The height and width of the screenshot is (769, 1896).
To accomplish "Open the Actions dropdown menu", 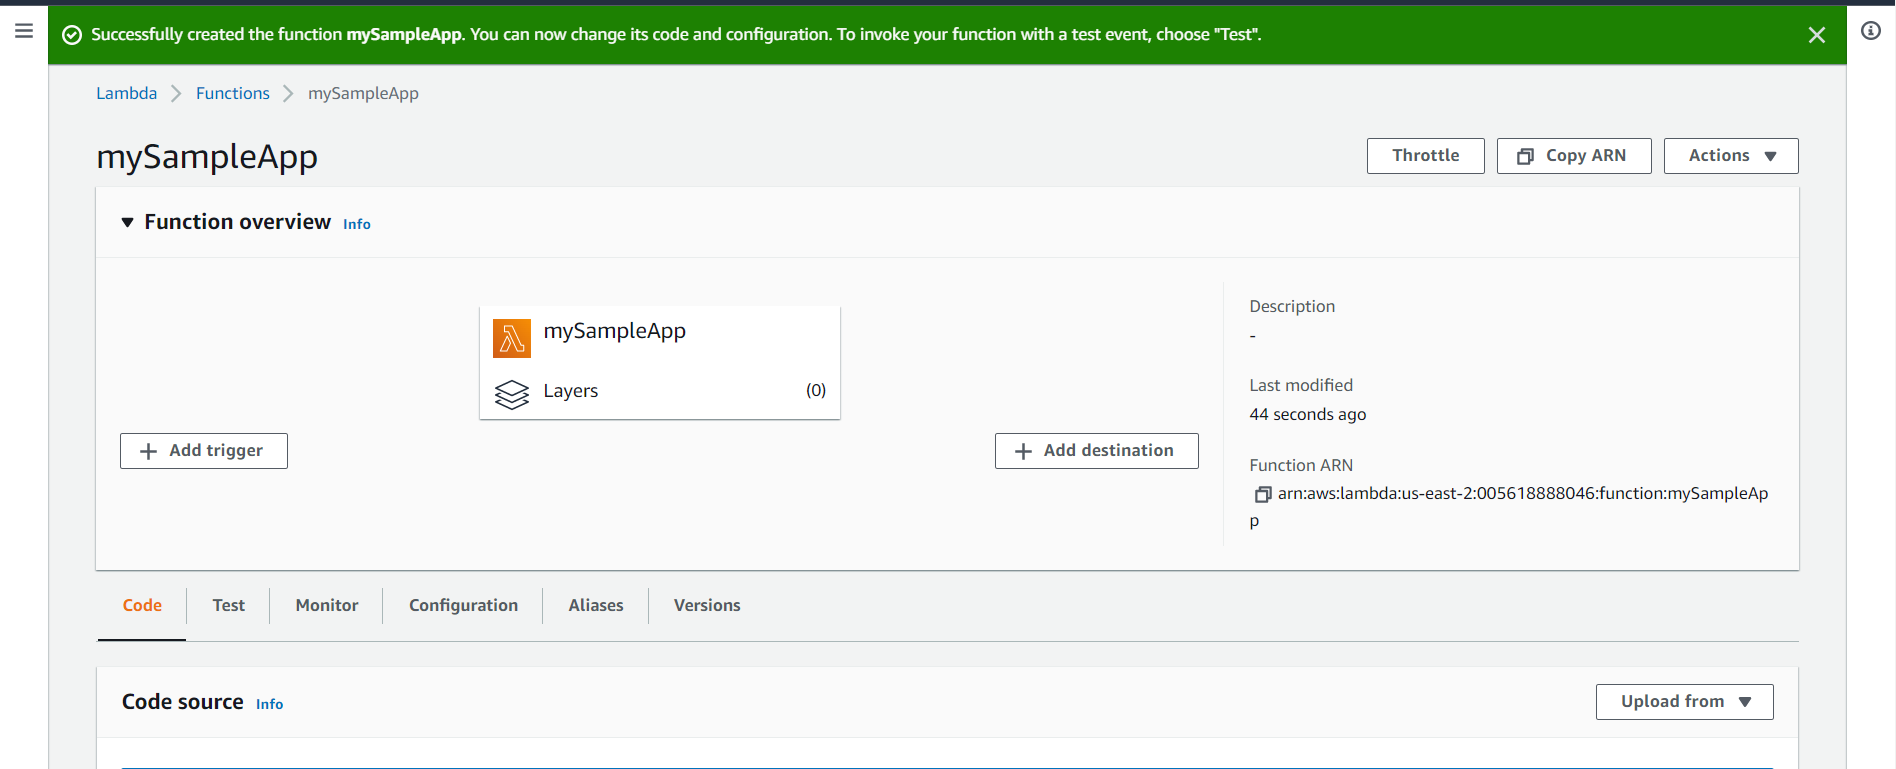I will [1730, 156].
